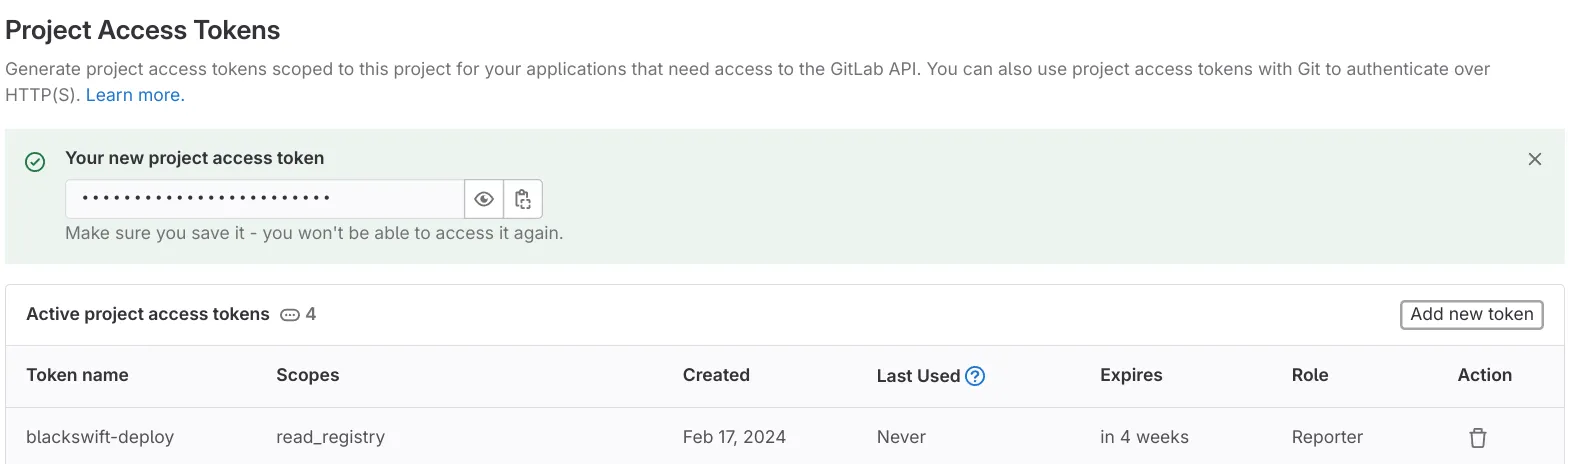Click the token count badge icon
1569x464 pixels.
[x=290, y=315]
